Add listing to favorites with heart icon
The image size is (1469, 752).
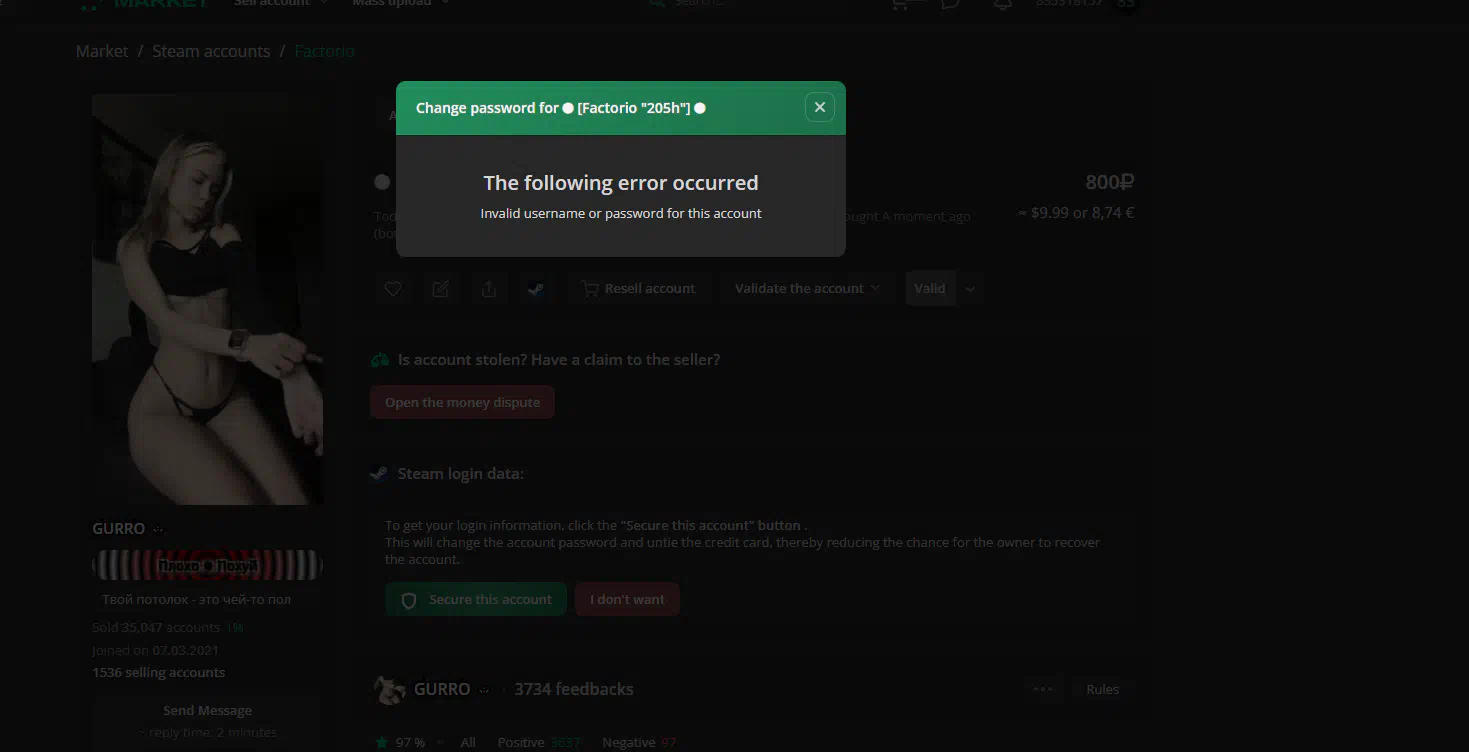click(393, 288)
